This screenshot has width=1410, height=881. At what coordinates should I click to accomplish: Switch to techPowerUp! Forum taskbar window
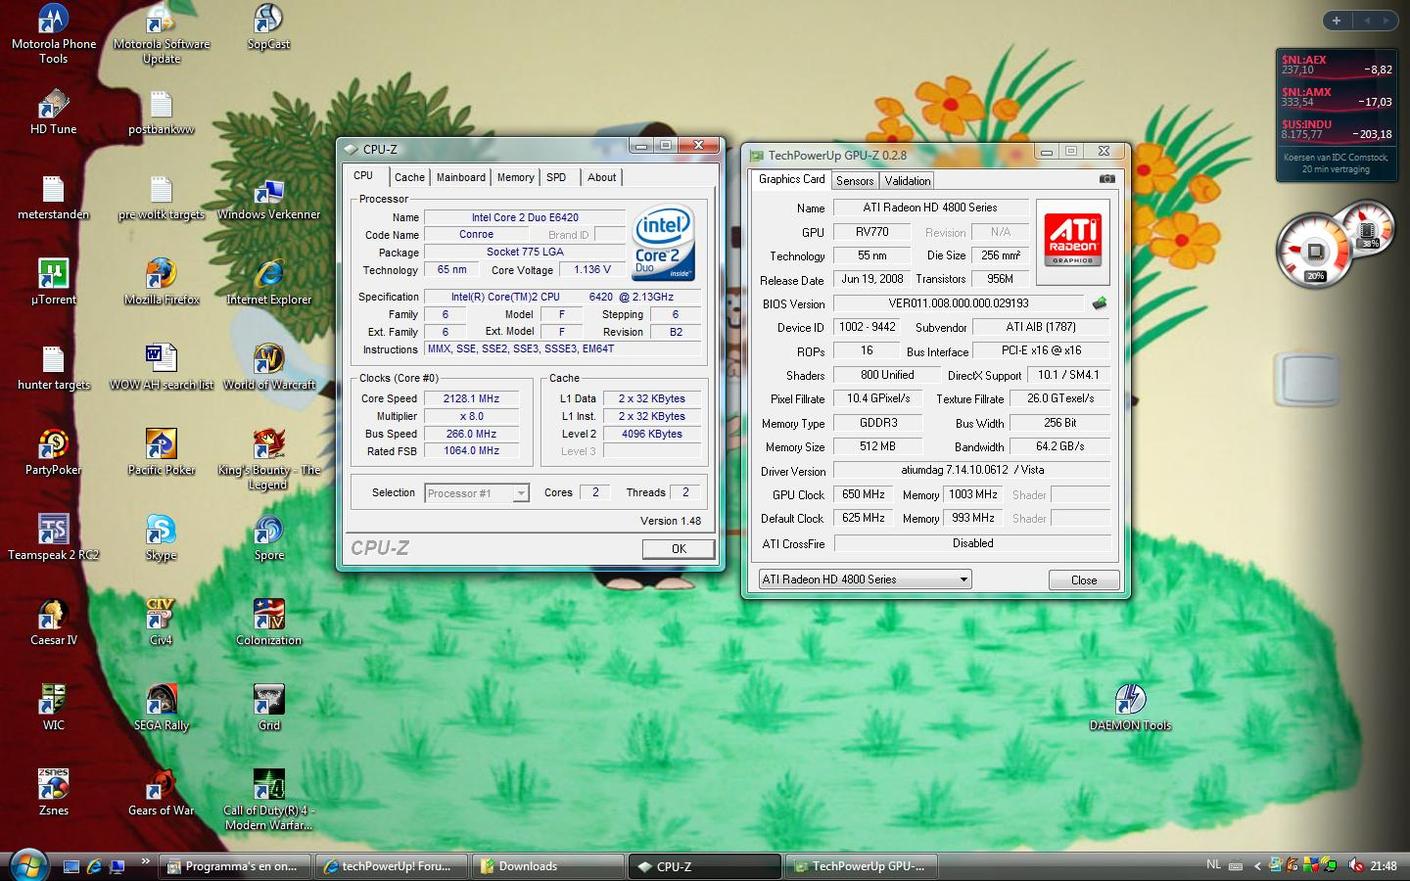click(391, 866)
